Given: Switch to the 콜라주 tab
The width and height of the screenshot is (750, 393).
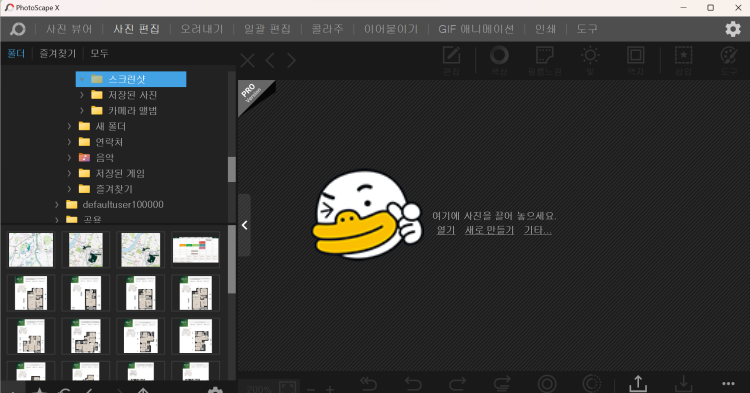Looking at the screenshot, I should (x=327, y=29).
